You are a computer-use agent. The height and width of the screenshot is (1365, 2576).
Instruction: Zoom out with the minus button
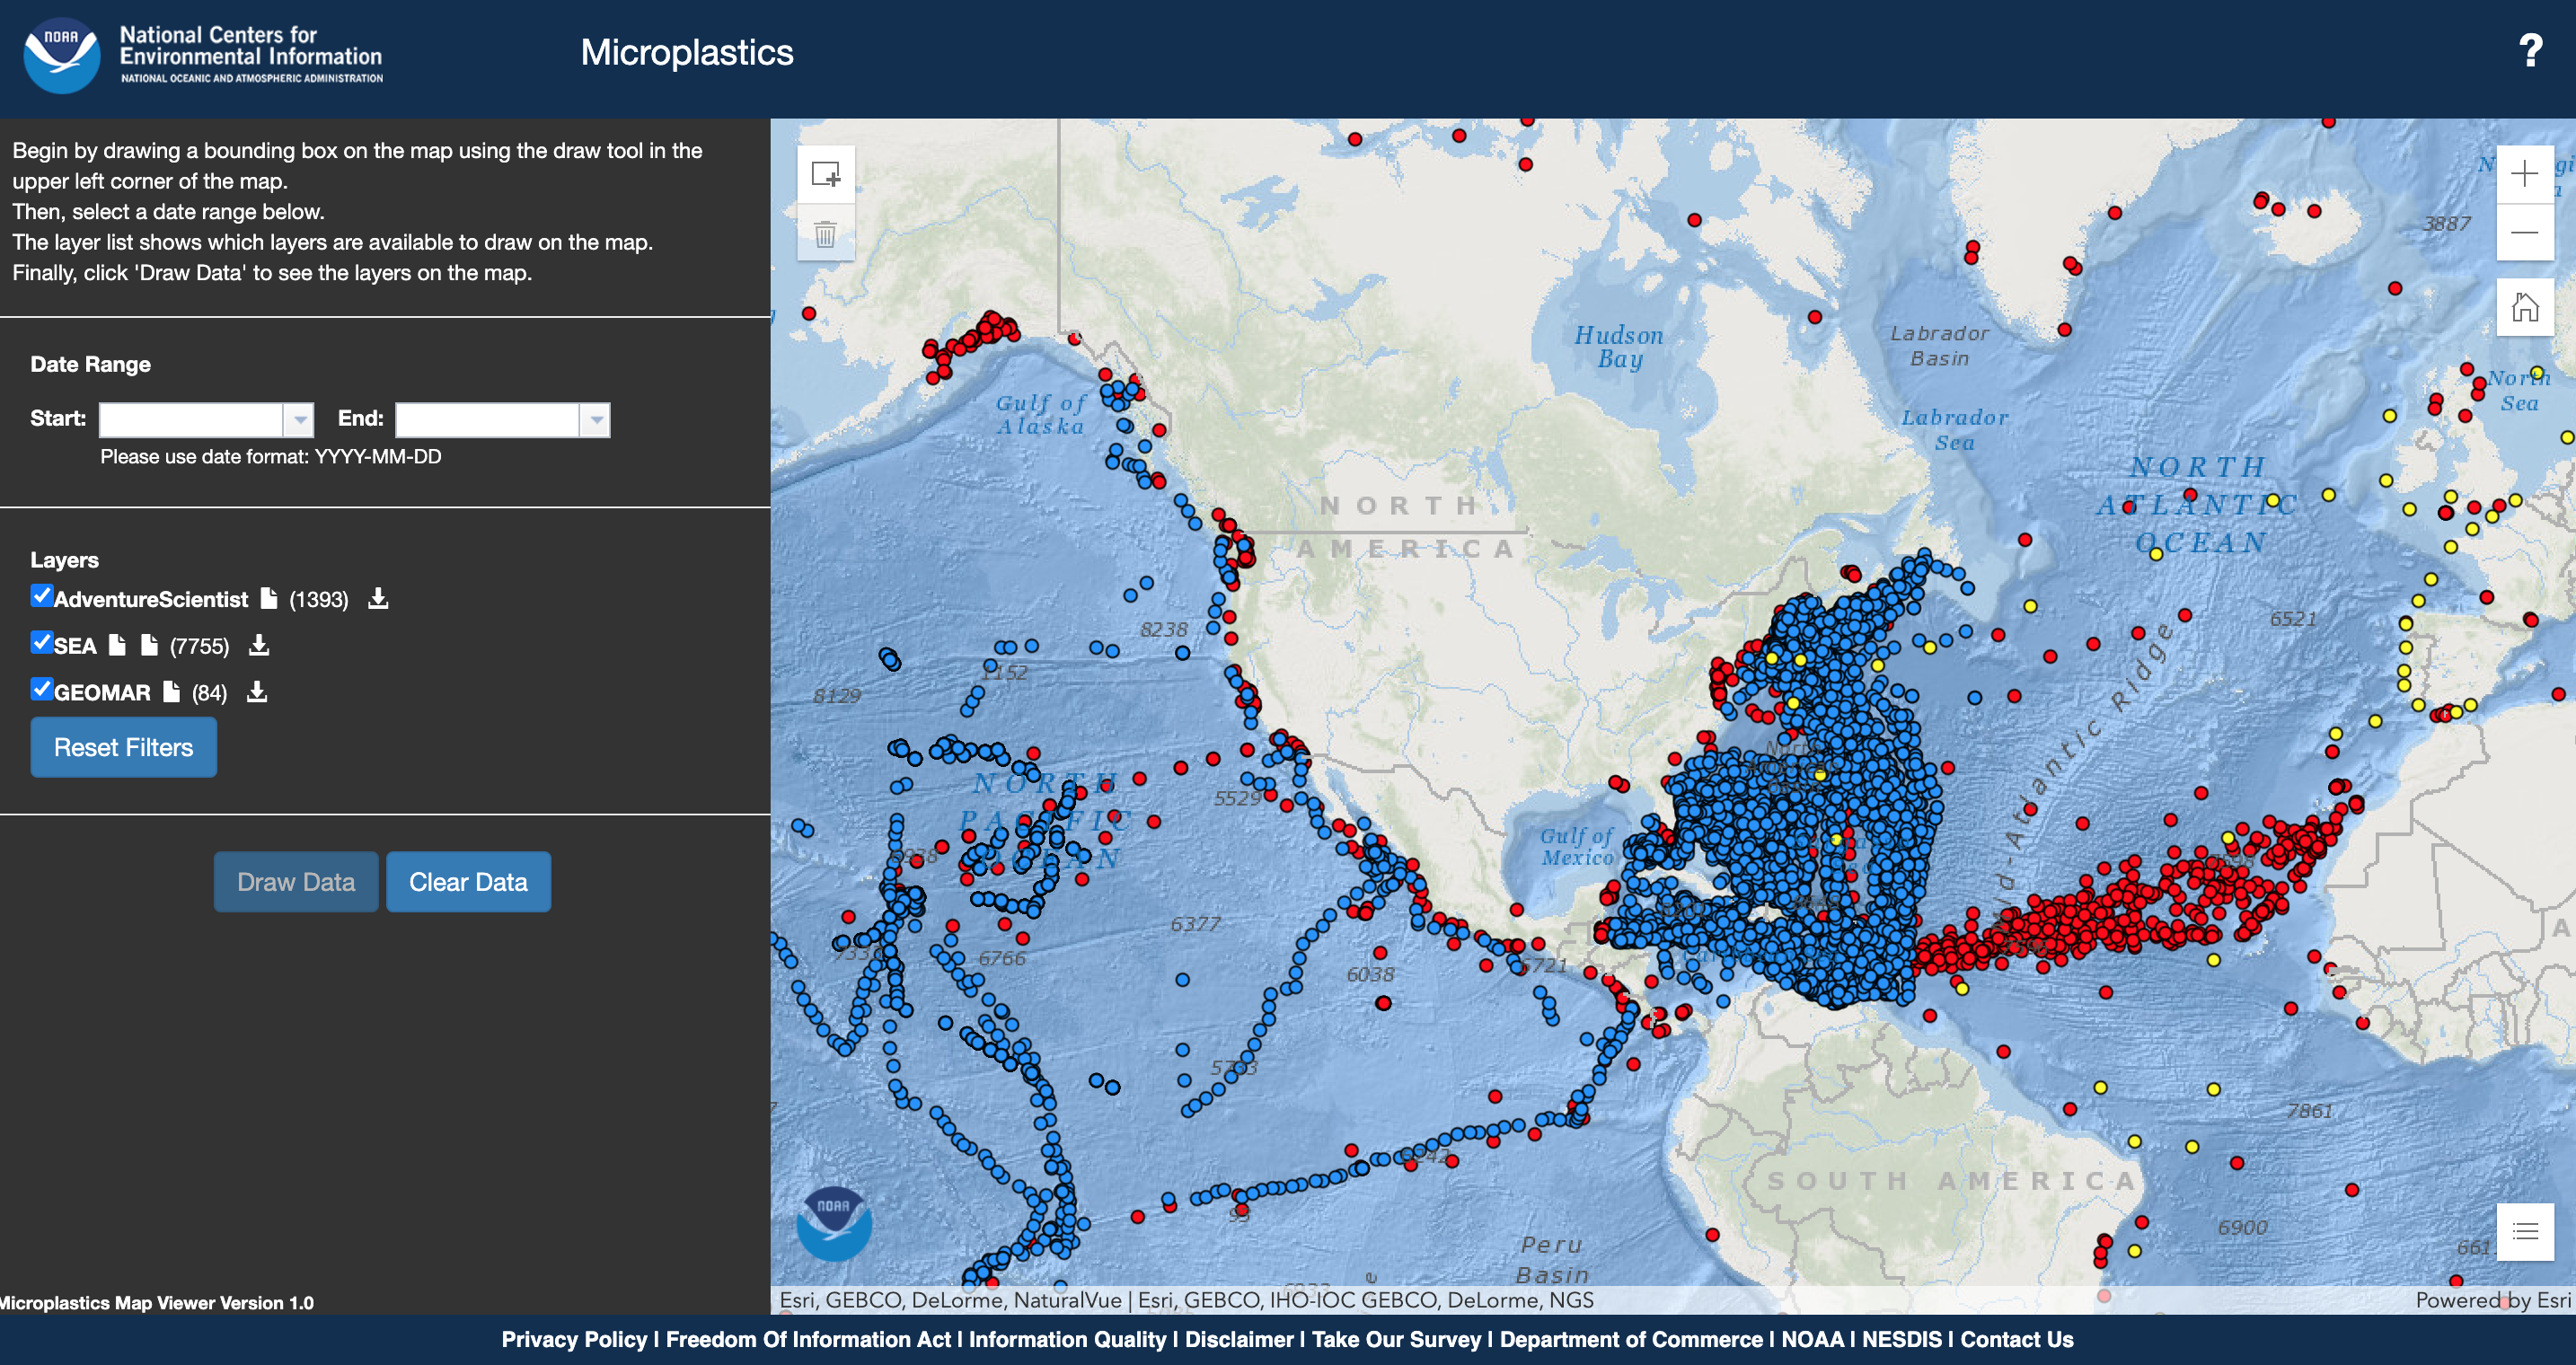click(2524, 233)
